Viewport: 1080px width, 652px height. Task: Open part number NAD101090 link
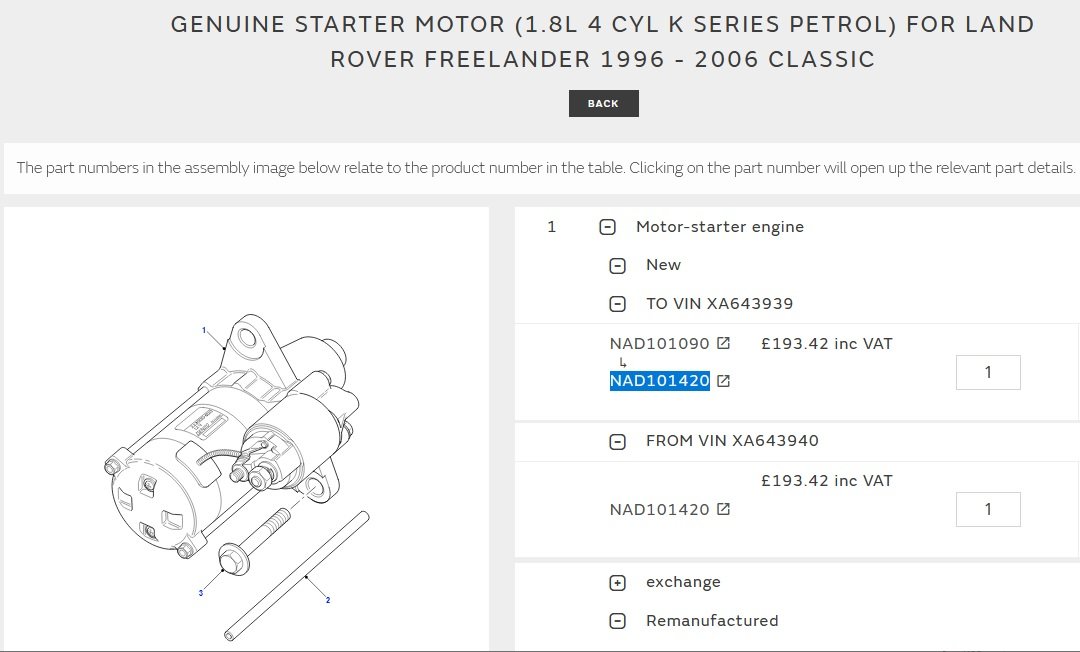coord(659,344)
